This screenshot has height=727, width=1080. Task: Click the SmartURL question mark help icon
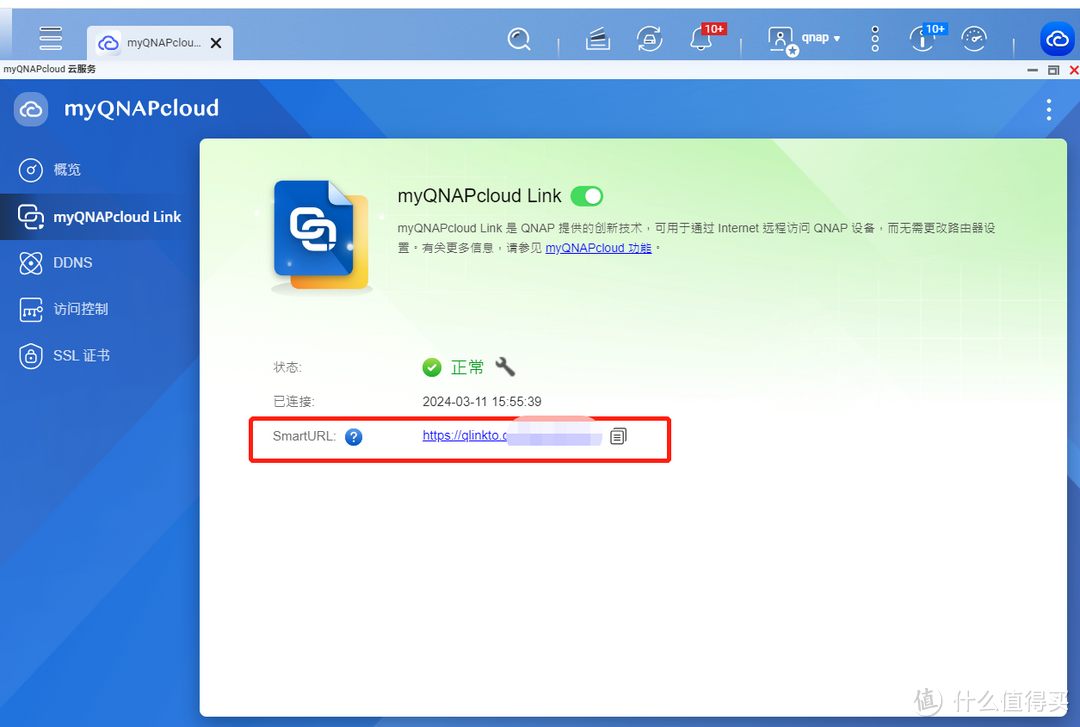tap(354, 436)
